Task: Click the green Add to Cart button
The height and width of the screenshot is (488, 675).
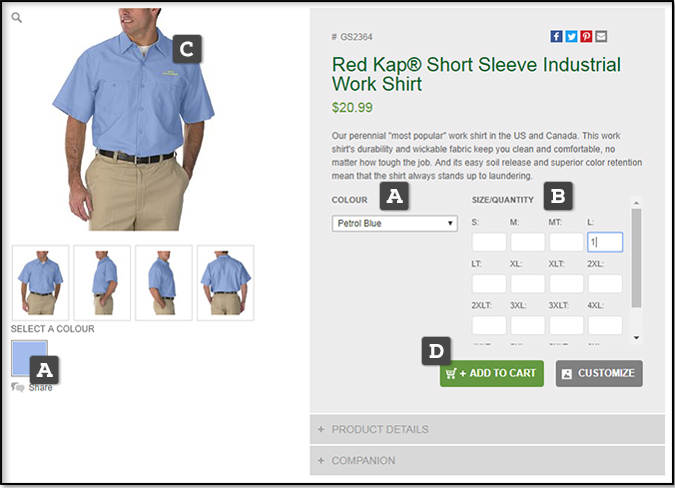Action: pyautogui.click(x=491, y=373)
